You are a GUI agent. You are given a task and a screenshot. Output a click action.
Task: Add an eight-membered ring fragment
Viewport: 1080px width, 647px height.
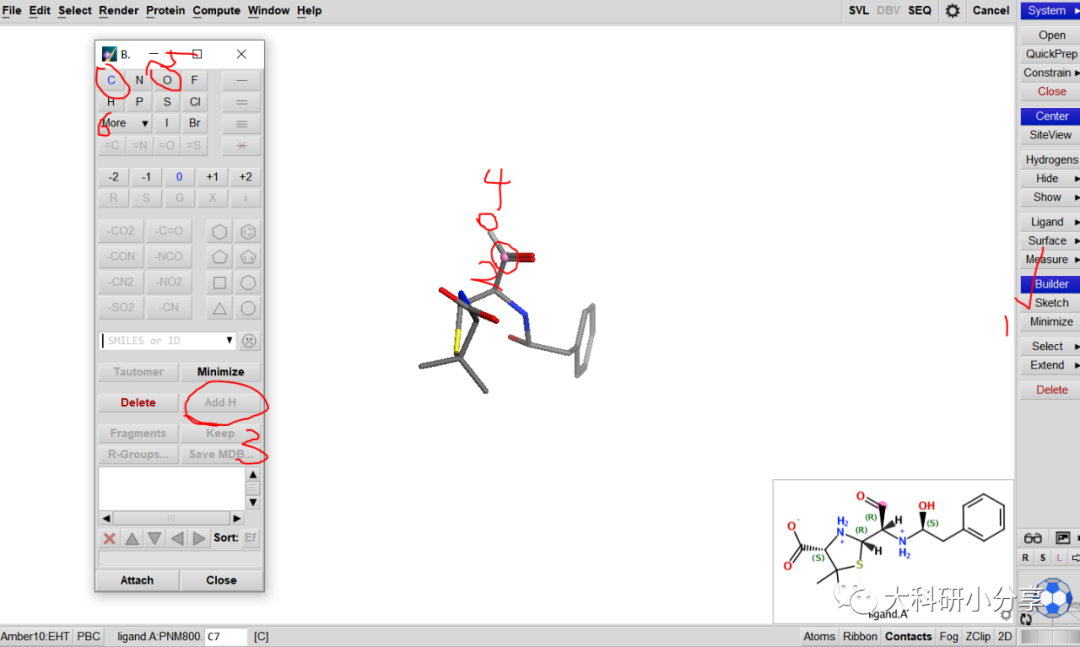(x=248, y=308)
